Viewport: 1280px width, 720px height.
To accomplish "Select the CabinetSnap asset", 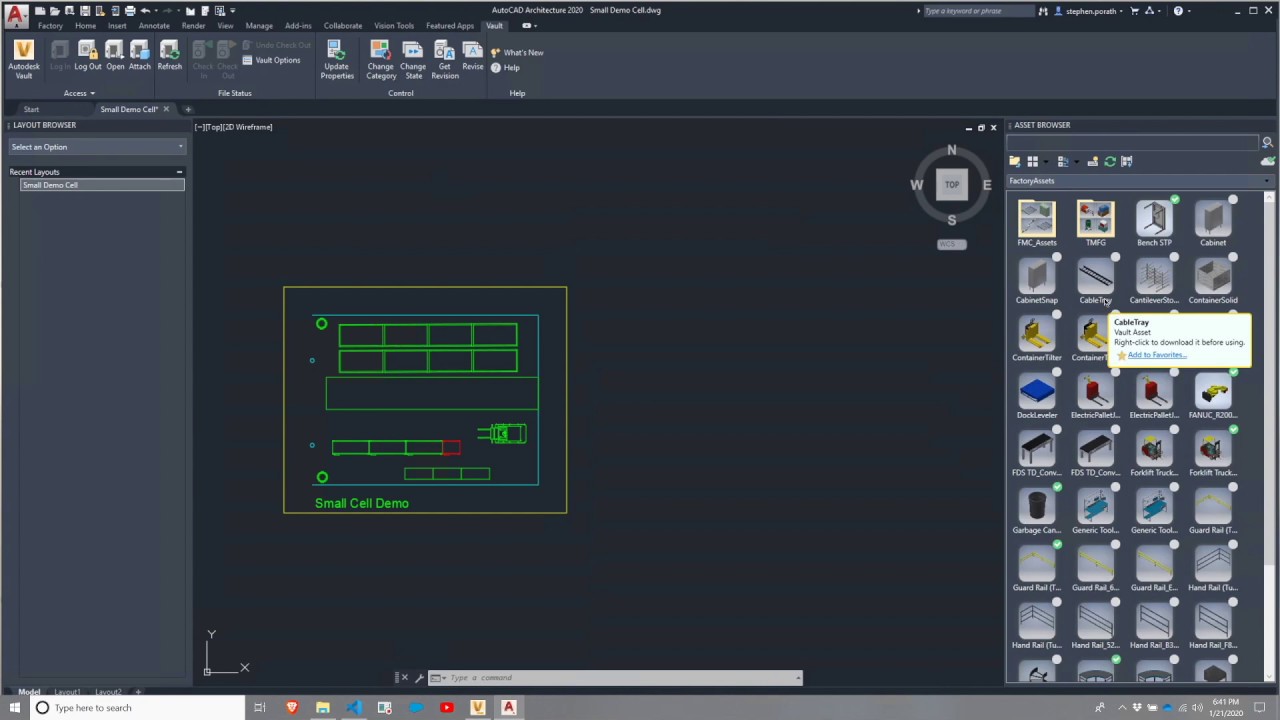I will pyautogui.click(x=1036, y=280).
